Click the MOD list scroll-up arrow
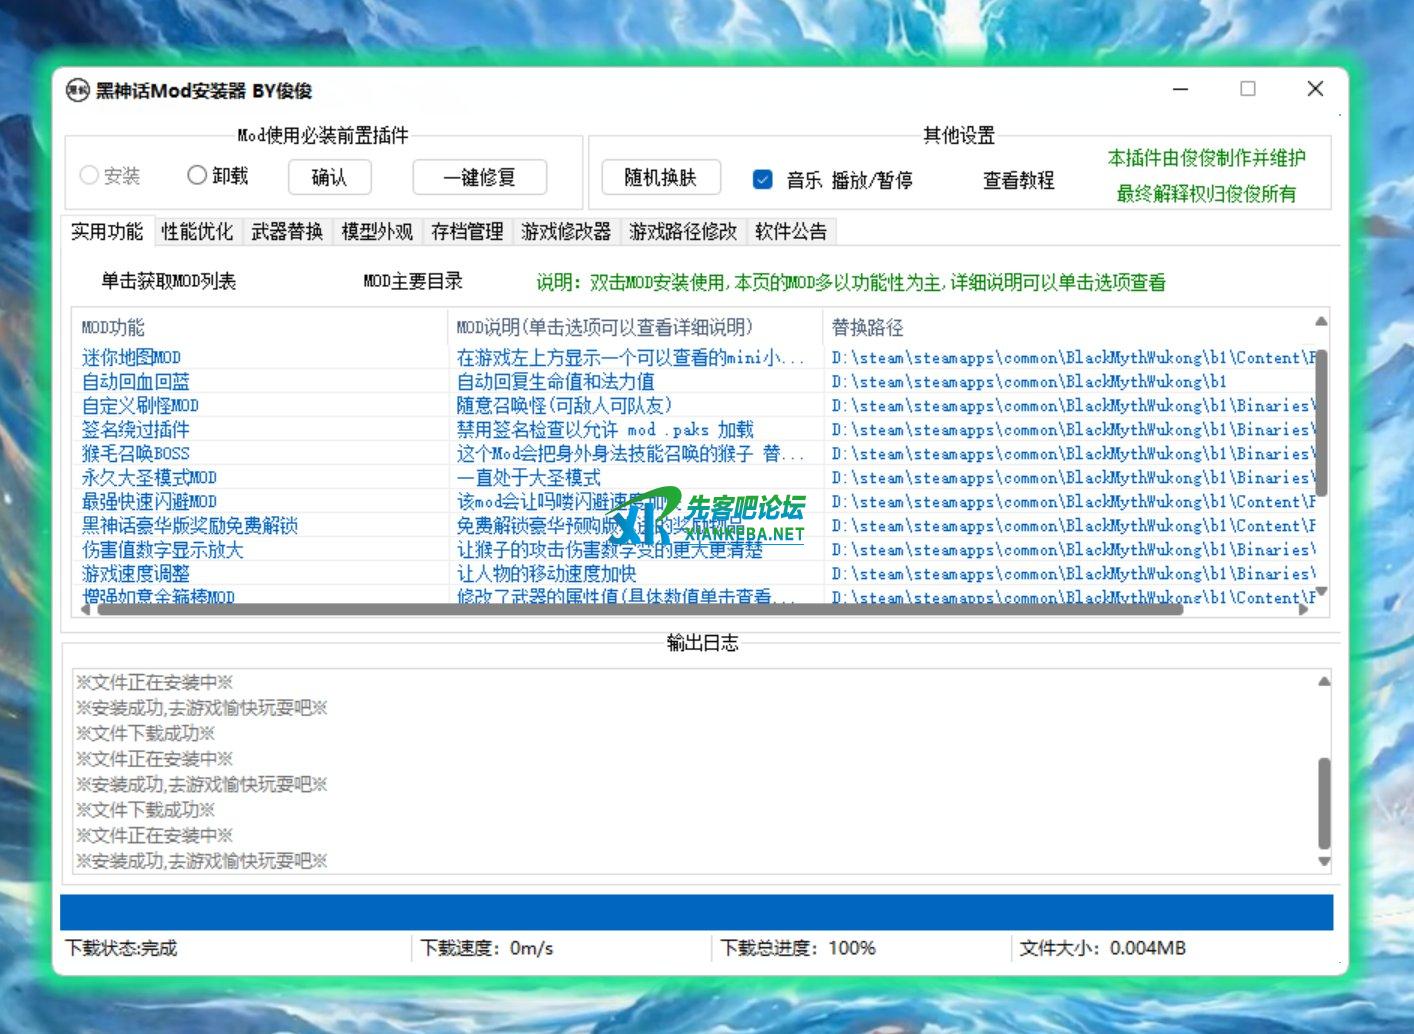Viewport: 1414px width, 1034px height. coord(1321,322)
